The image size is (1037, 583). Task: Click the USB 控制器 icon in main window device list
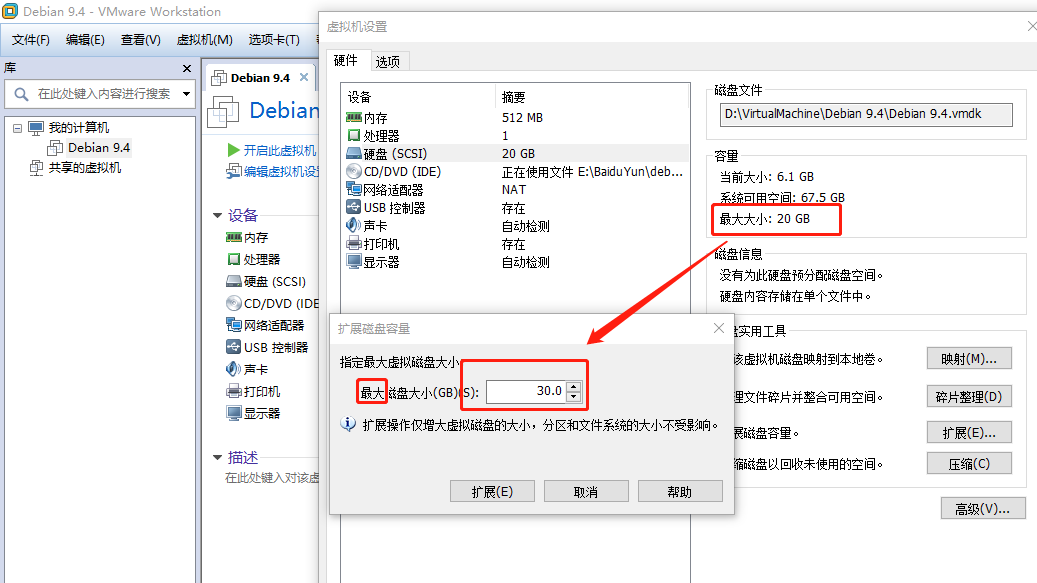point(233,346)
